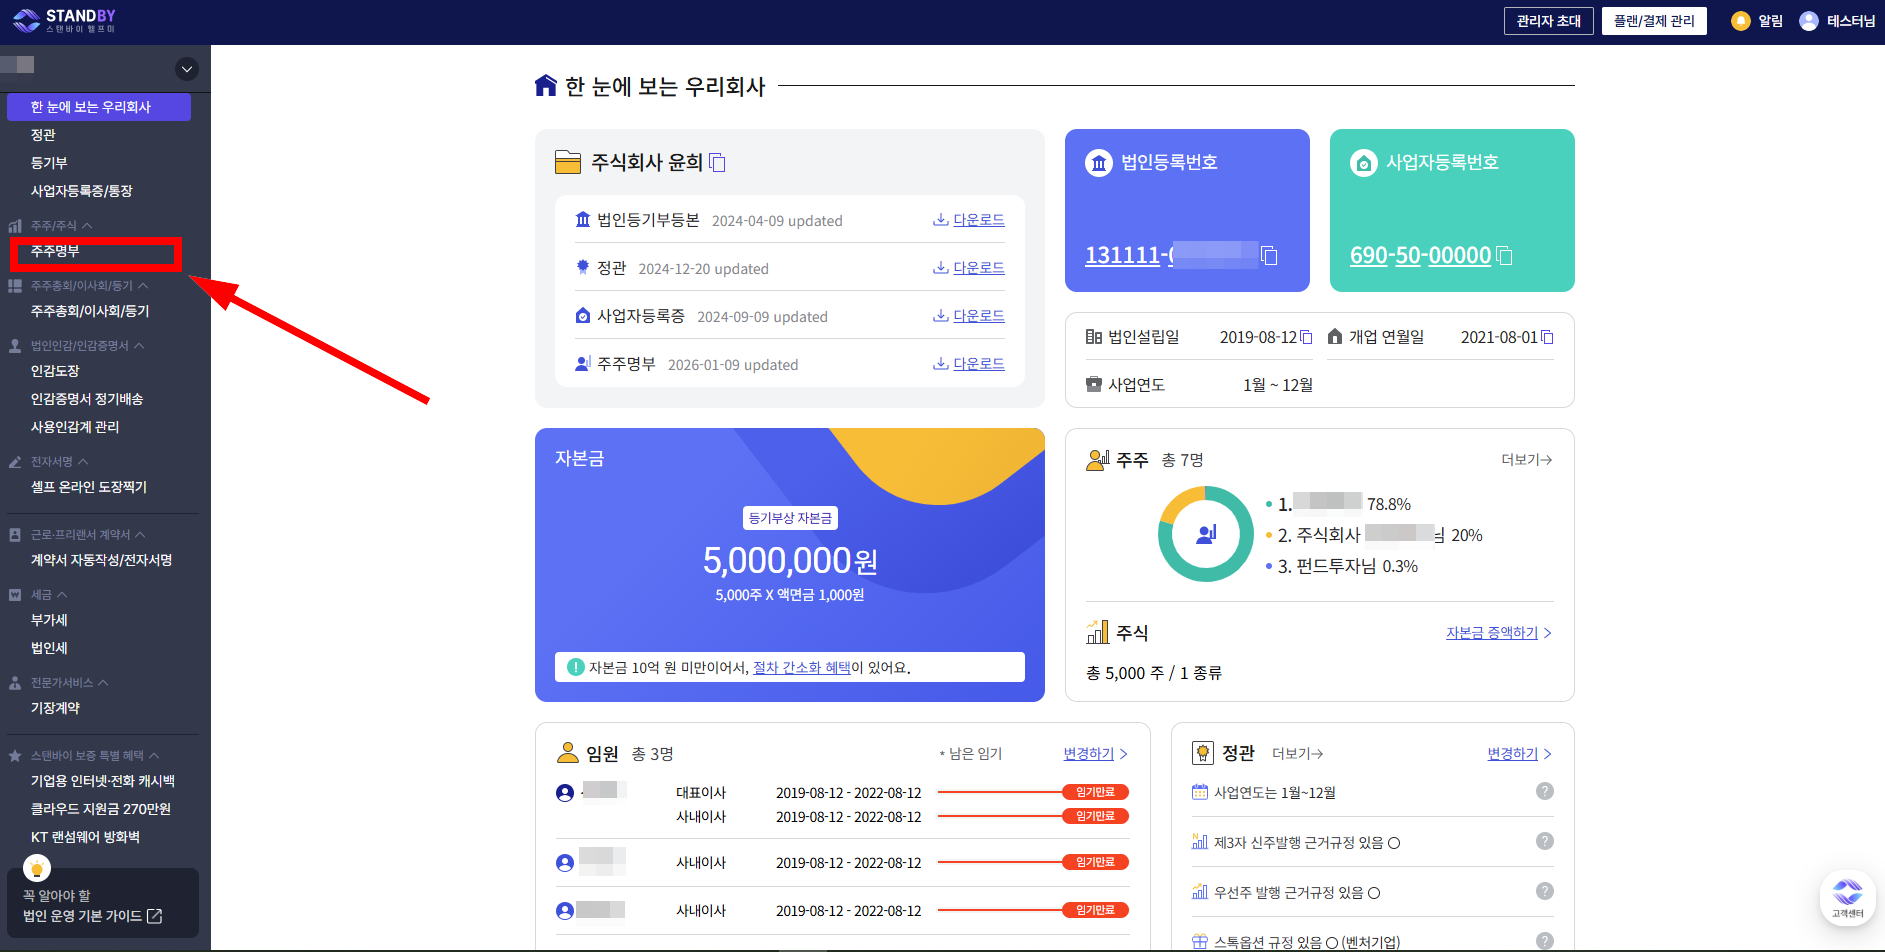Select 법인세 from the sidebar menu
This screenshot has height=952, width=1885.
tap(48, 647)
